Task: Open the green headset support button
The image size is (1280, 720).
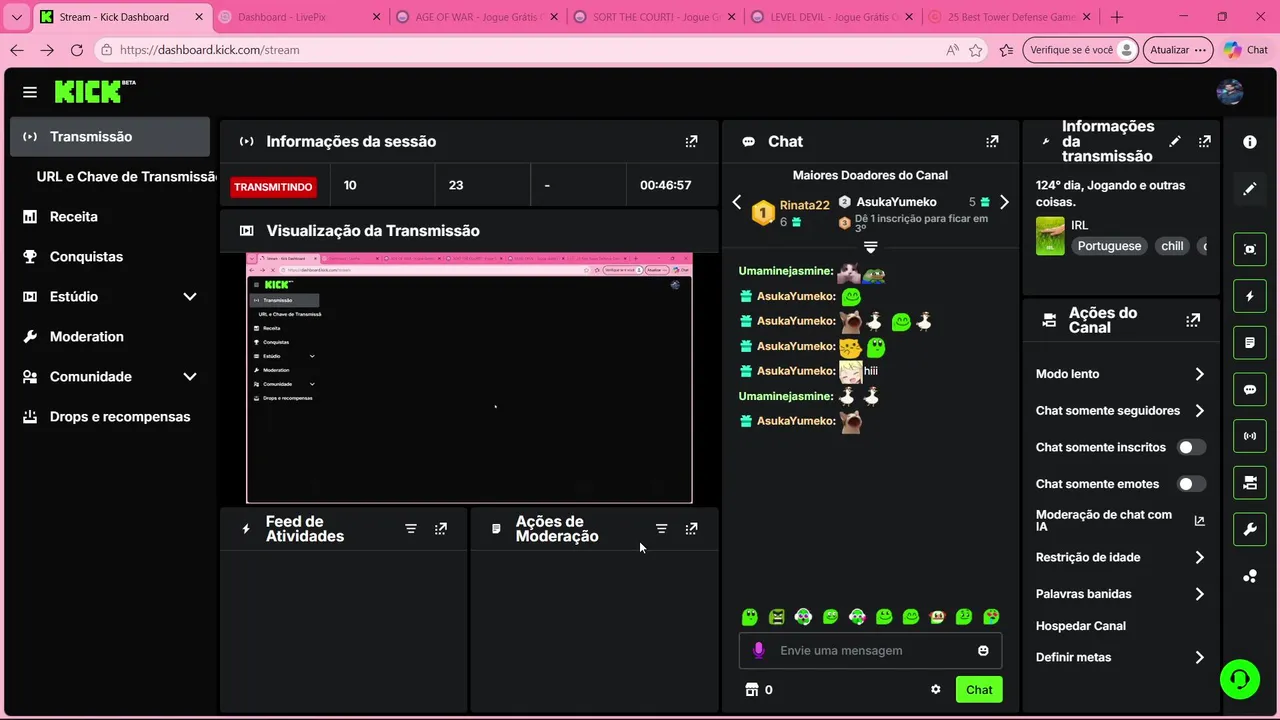Action: coord(1240,679)
